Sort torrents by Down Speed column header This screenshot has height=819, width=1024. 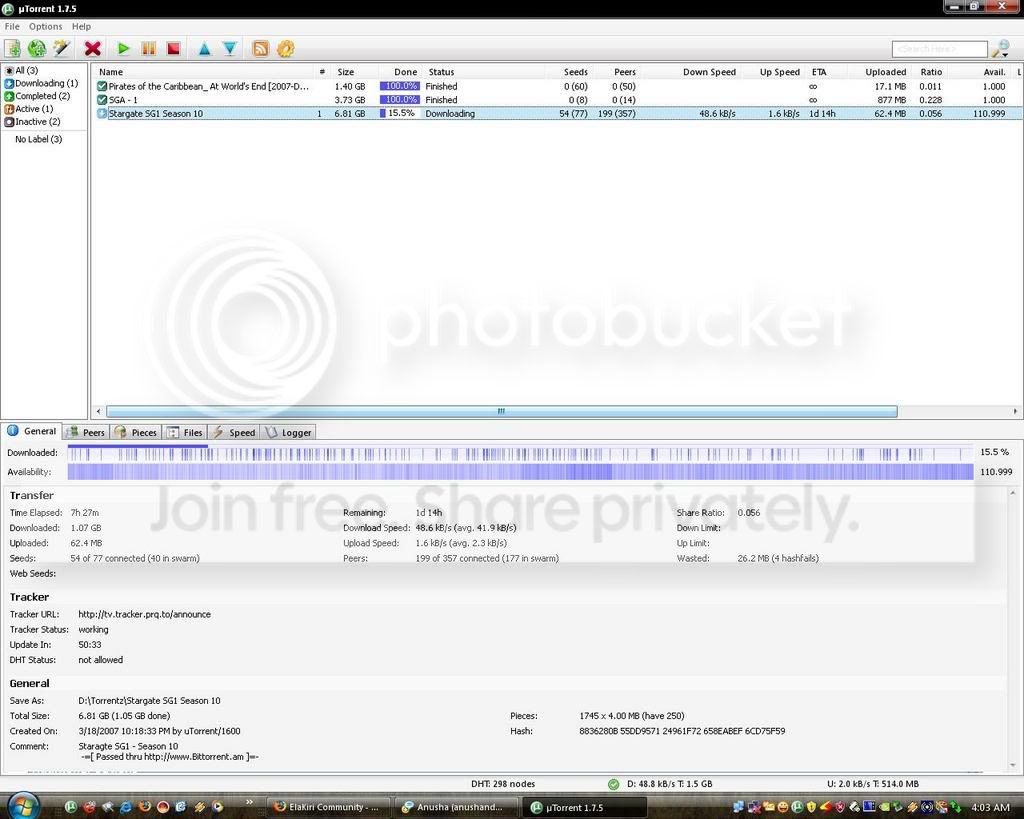coord(709,72)
